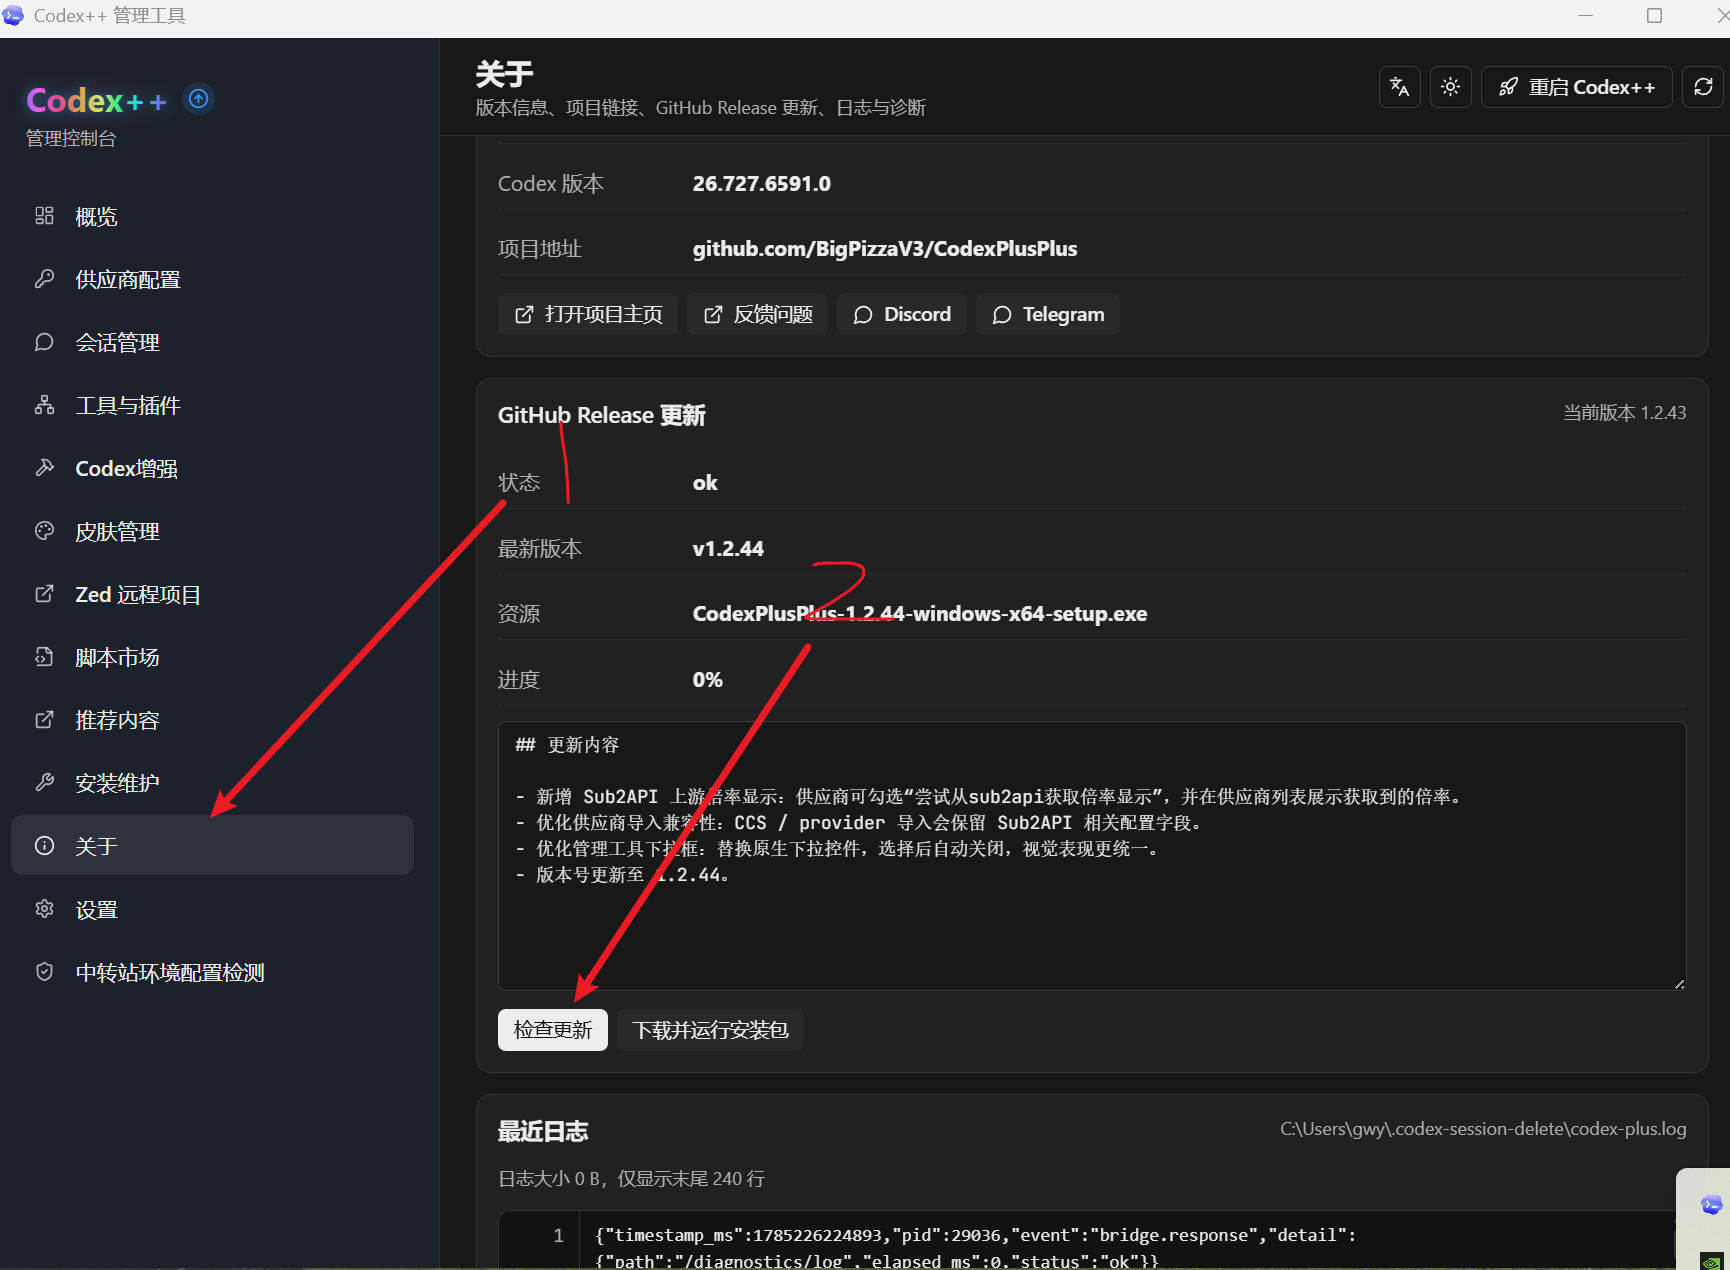The width and height of the screenshot is (1730, 1270).
Task: Click the shield check icon for 中转站环境配置检测
Action: coord(44,972)
